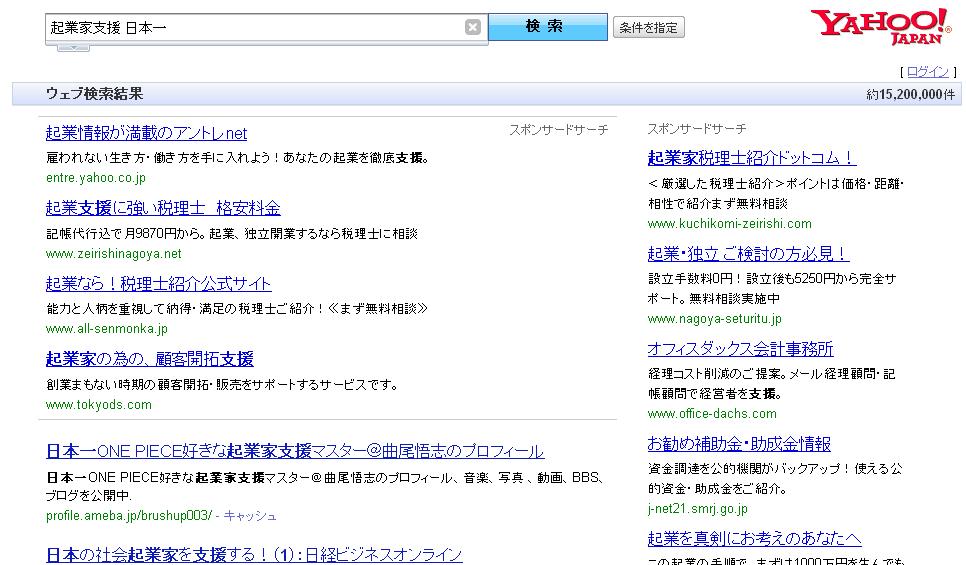
Task: Open the 起業・独立 ご検討の方必見！ link
Action: click(749, 253)
